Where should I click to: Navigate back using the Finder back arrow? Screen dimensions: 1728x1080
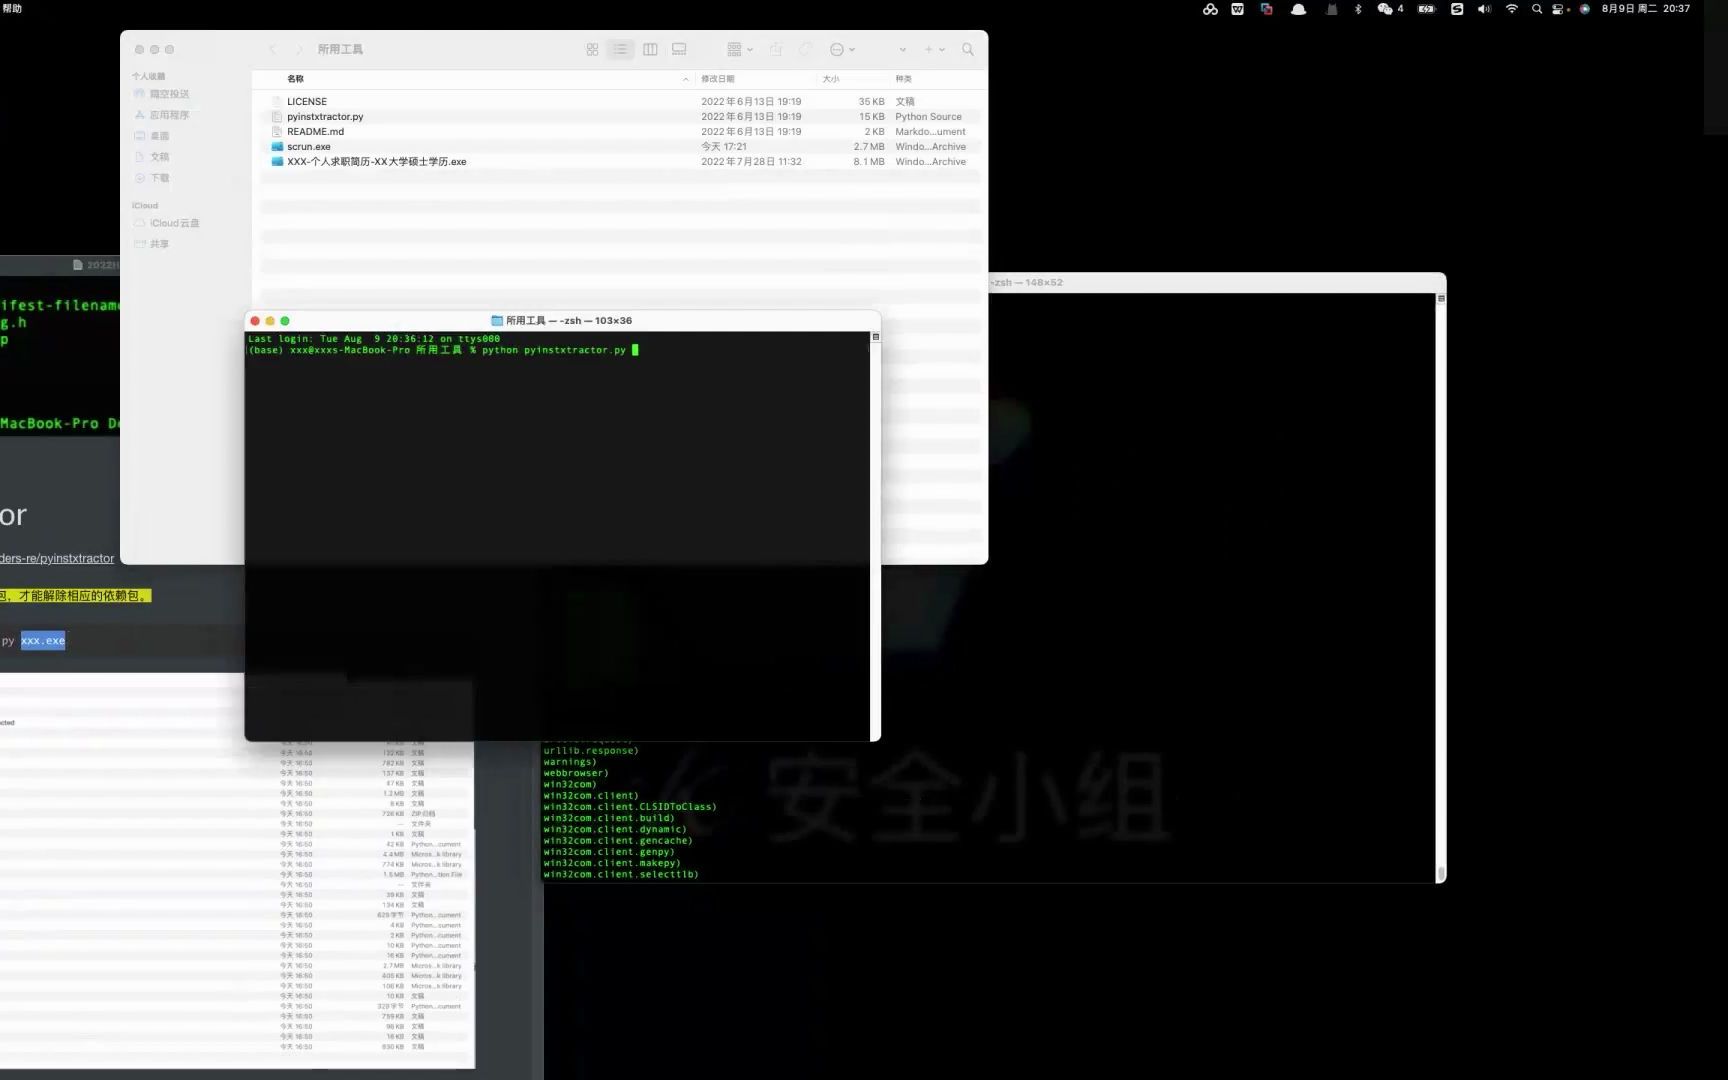tap(273, 49)
